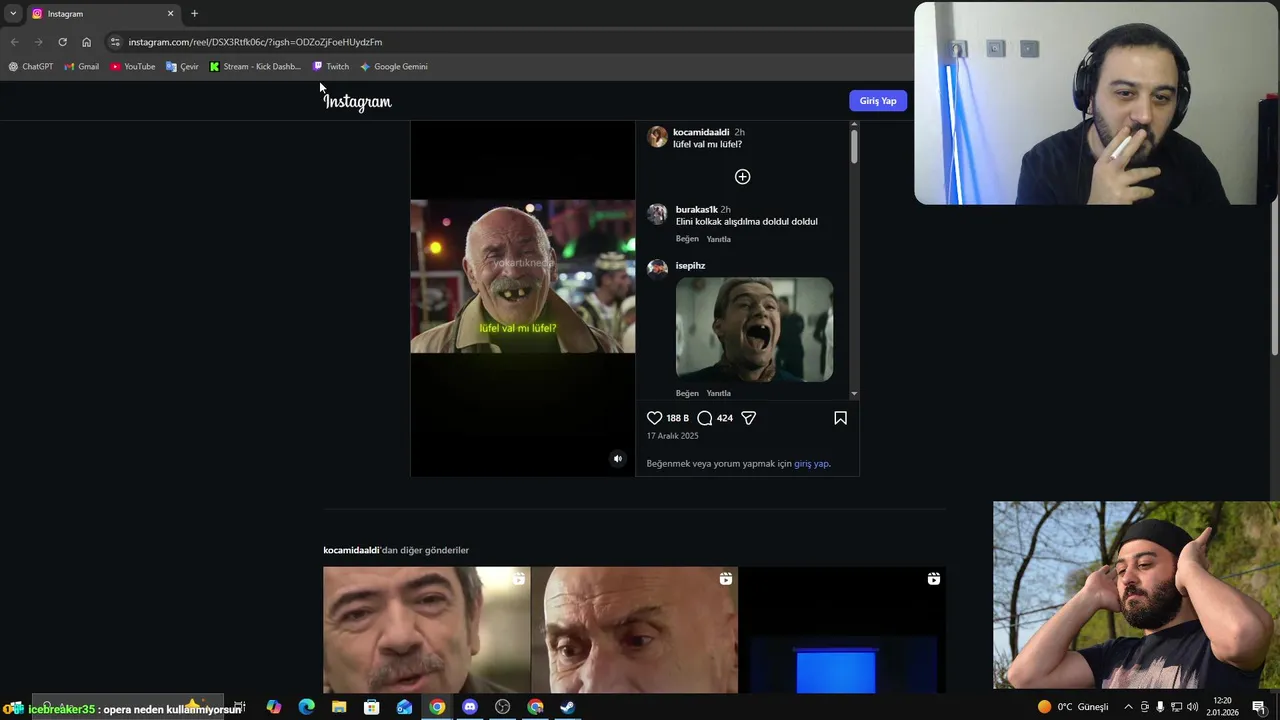Click burakas1k avatar picture
The width and height of the screenshot is (1280, 720).
[x=657, y=214]
